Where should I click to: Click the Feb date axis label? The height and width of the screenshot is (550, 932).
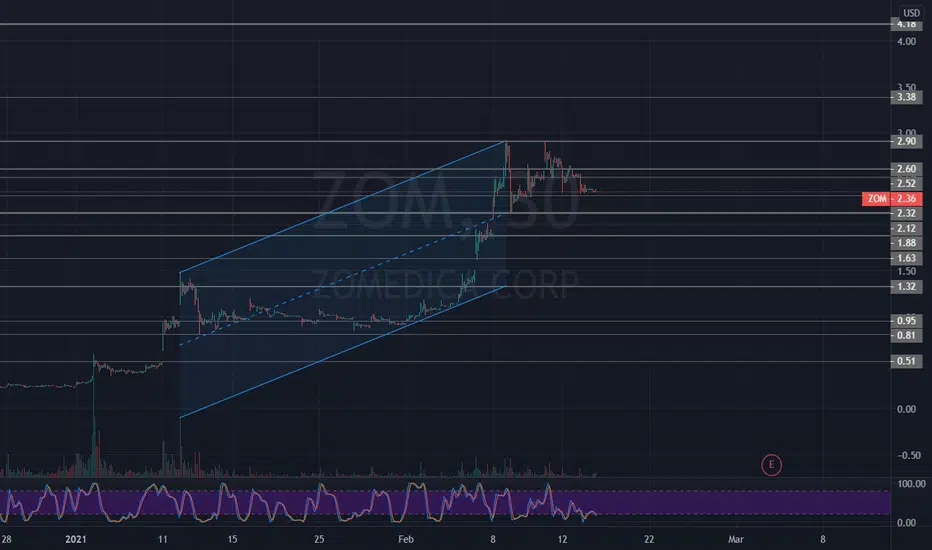point(405,539)
